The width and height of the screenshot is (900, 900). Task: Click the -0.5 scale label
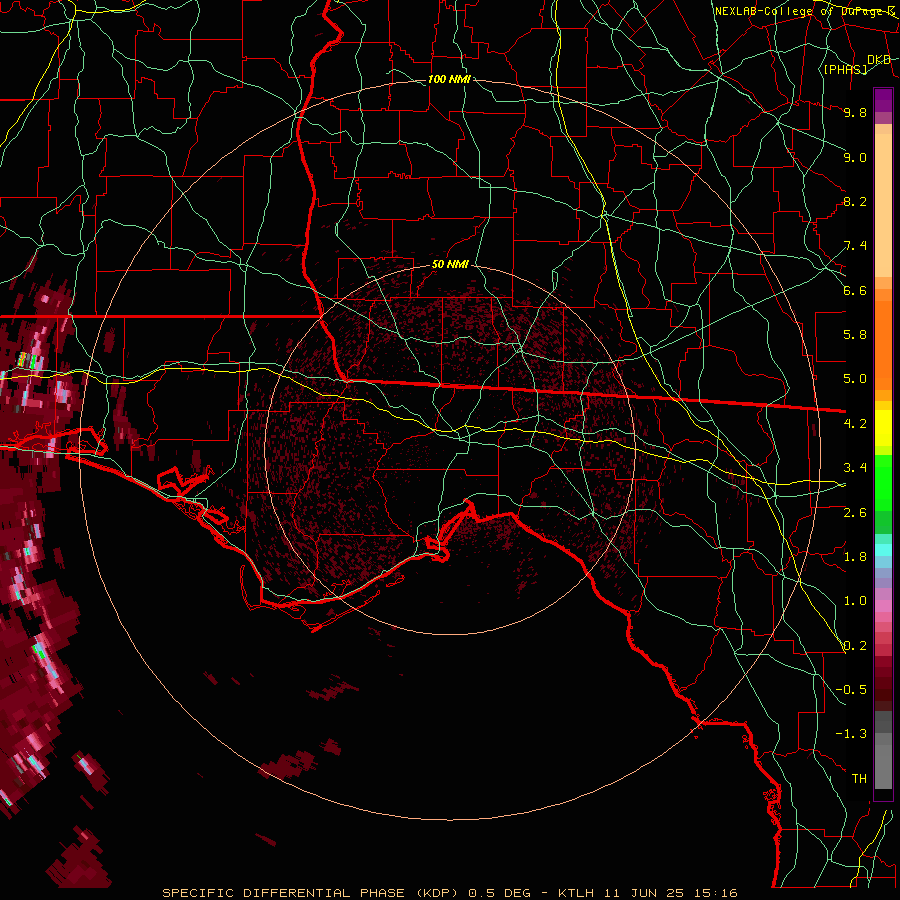click(x=851, y=690)
